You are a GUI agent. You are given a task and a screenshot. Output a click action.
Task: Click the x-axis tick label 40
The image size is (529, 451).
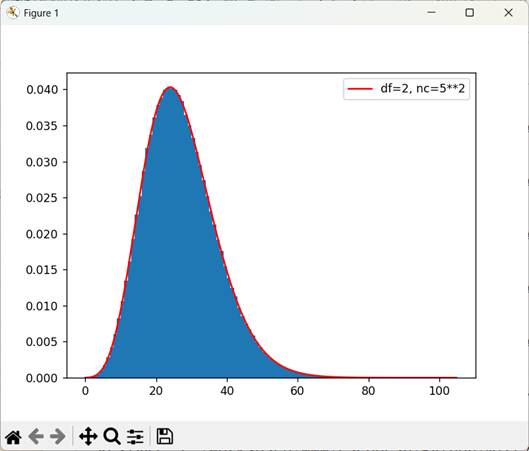[x=227, y=391]
